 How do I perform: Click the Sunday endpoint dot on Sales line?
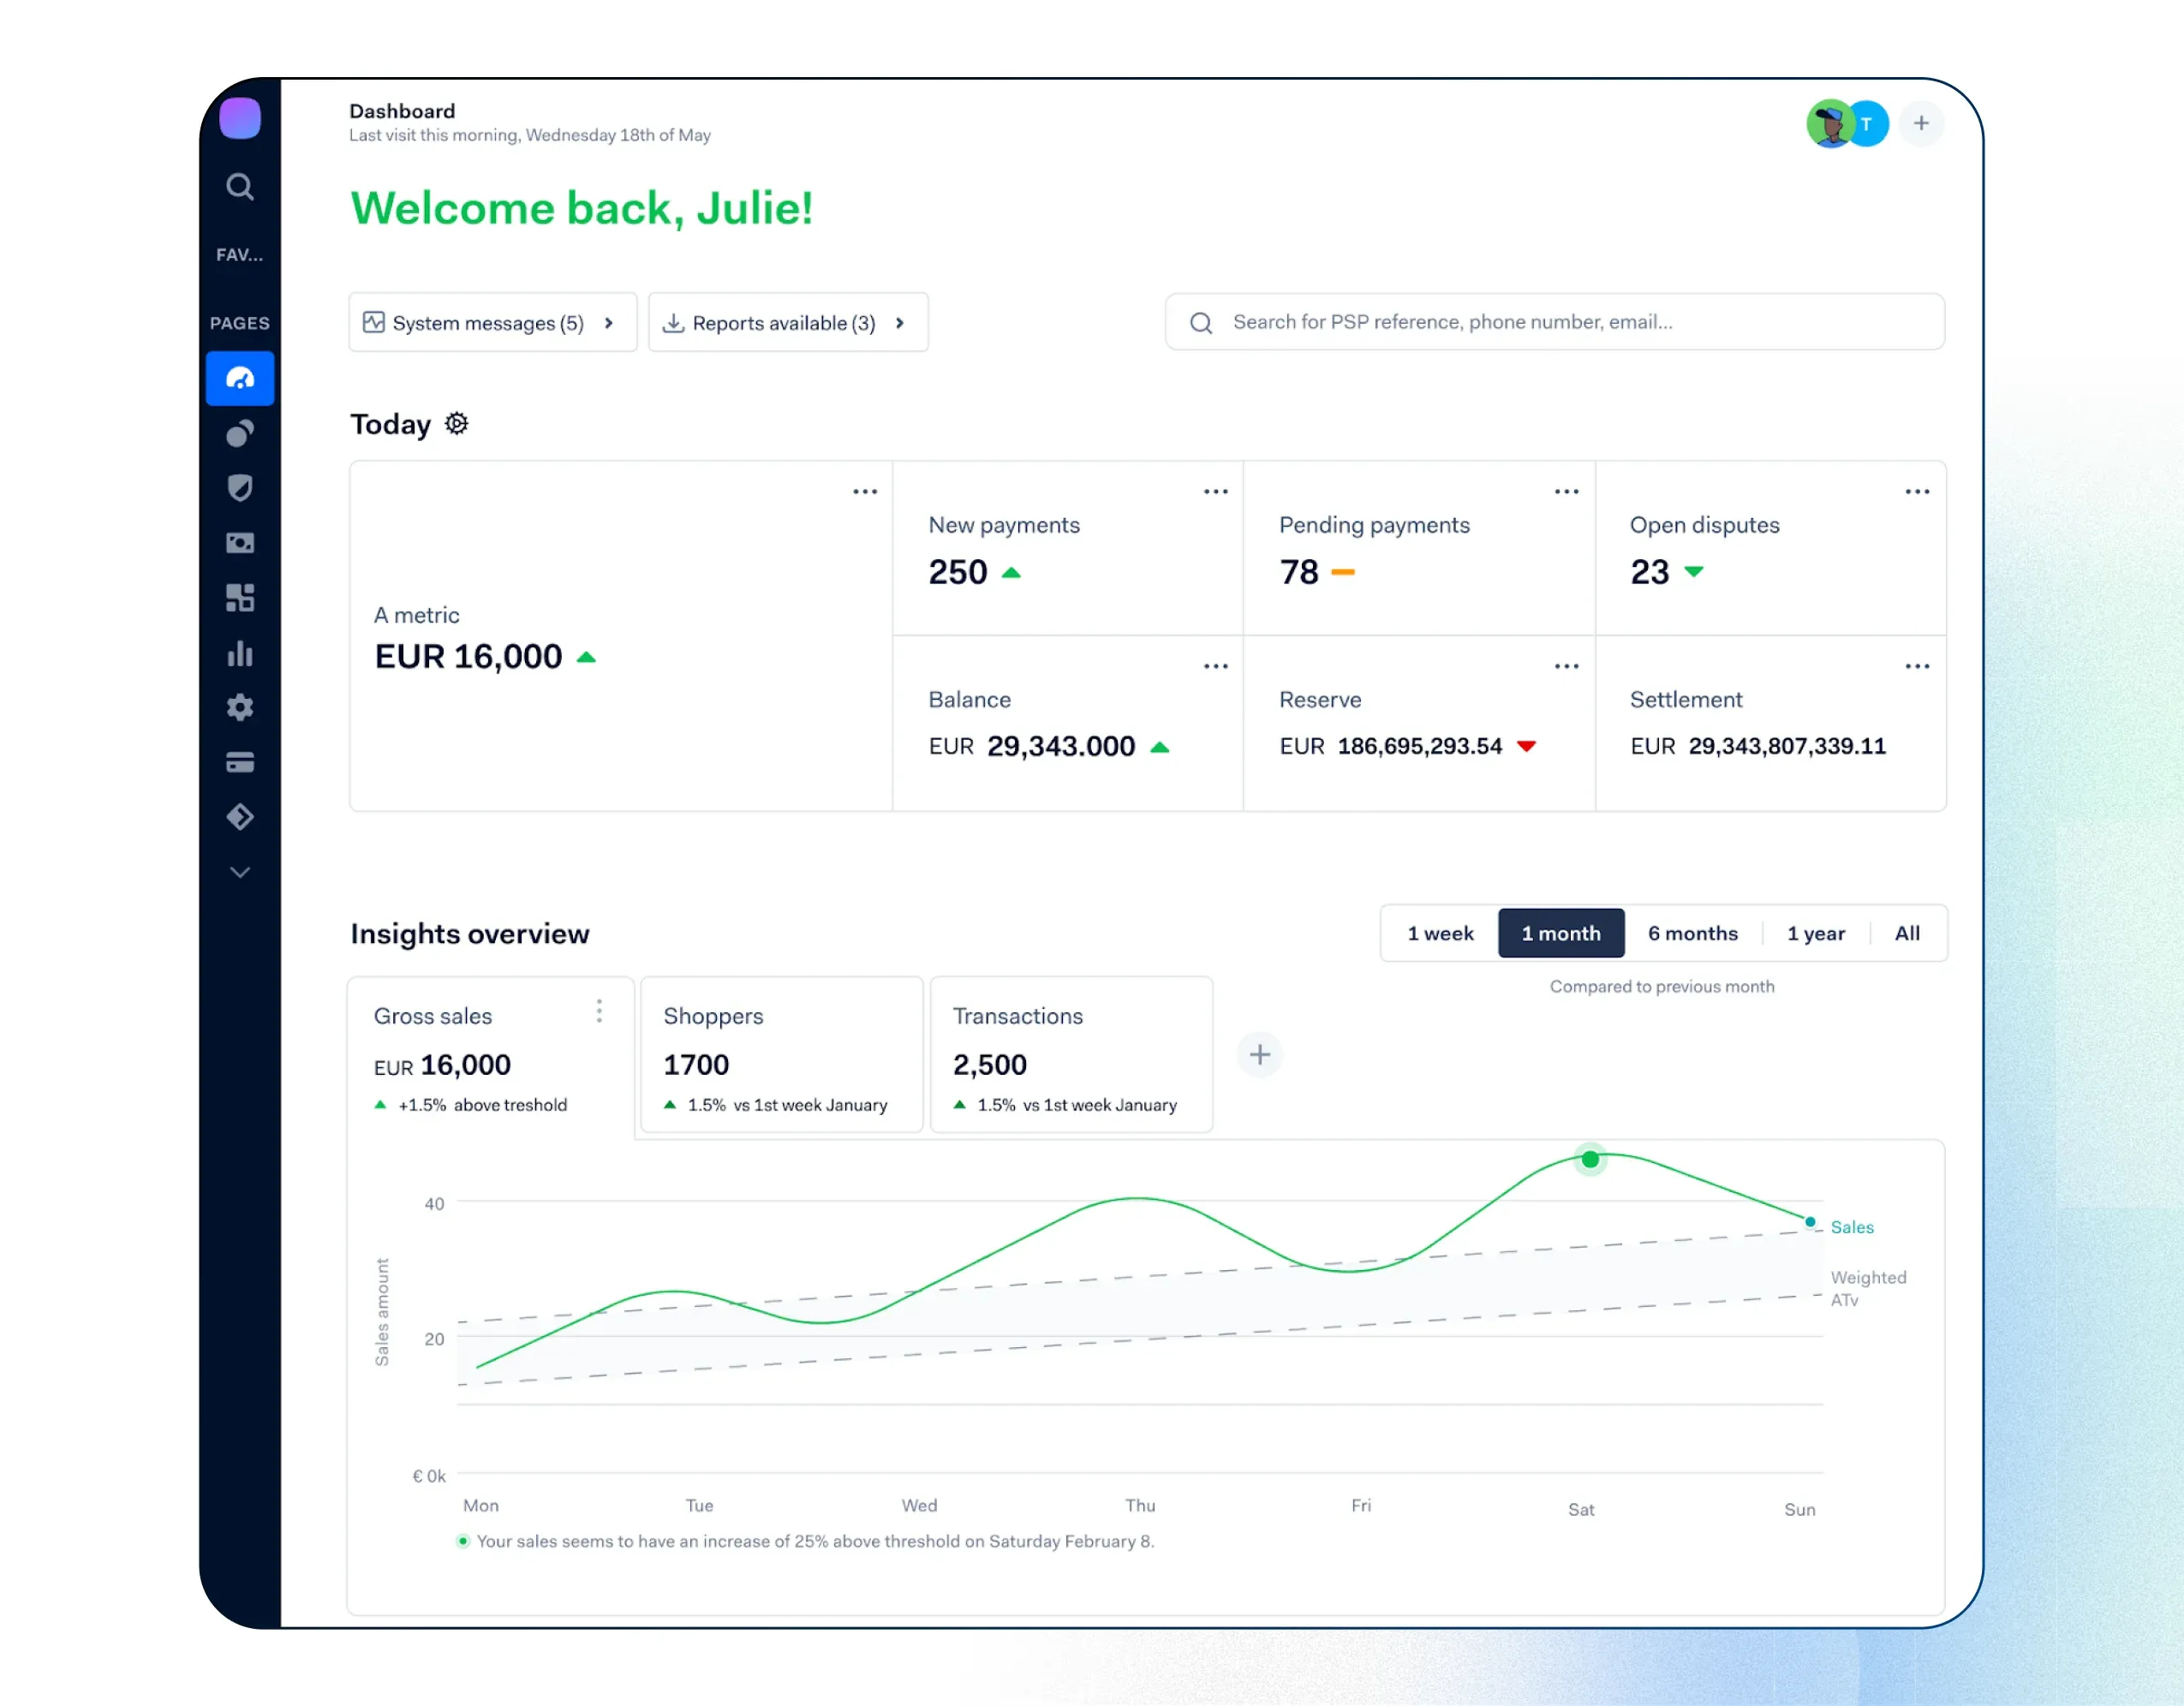[1810, 1222]
